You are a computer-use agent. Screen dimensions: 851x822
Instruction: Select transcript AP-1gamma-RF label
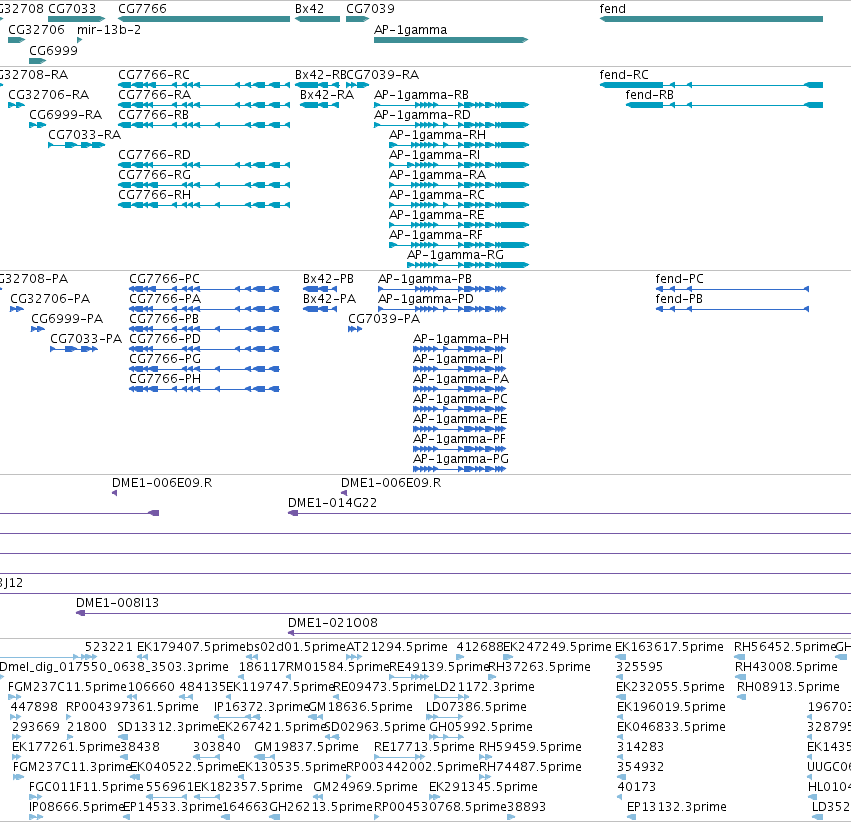pos(436,235)
